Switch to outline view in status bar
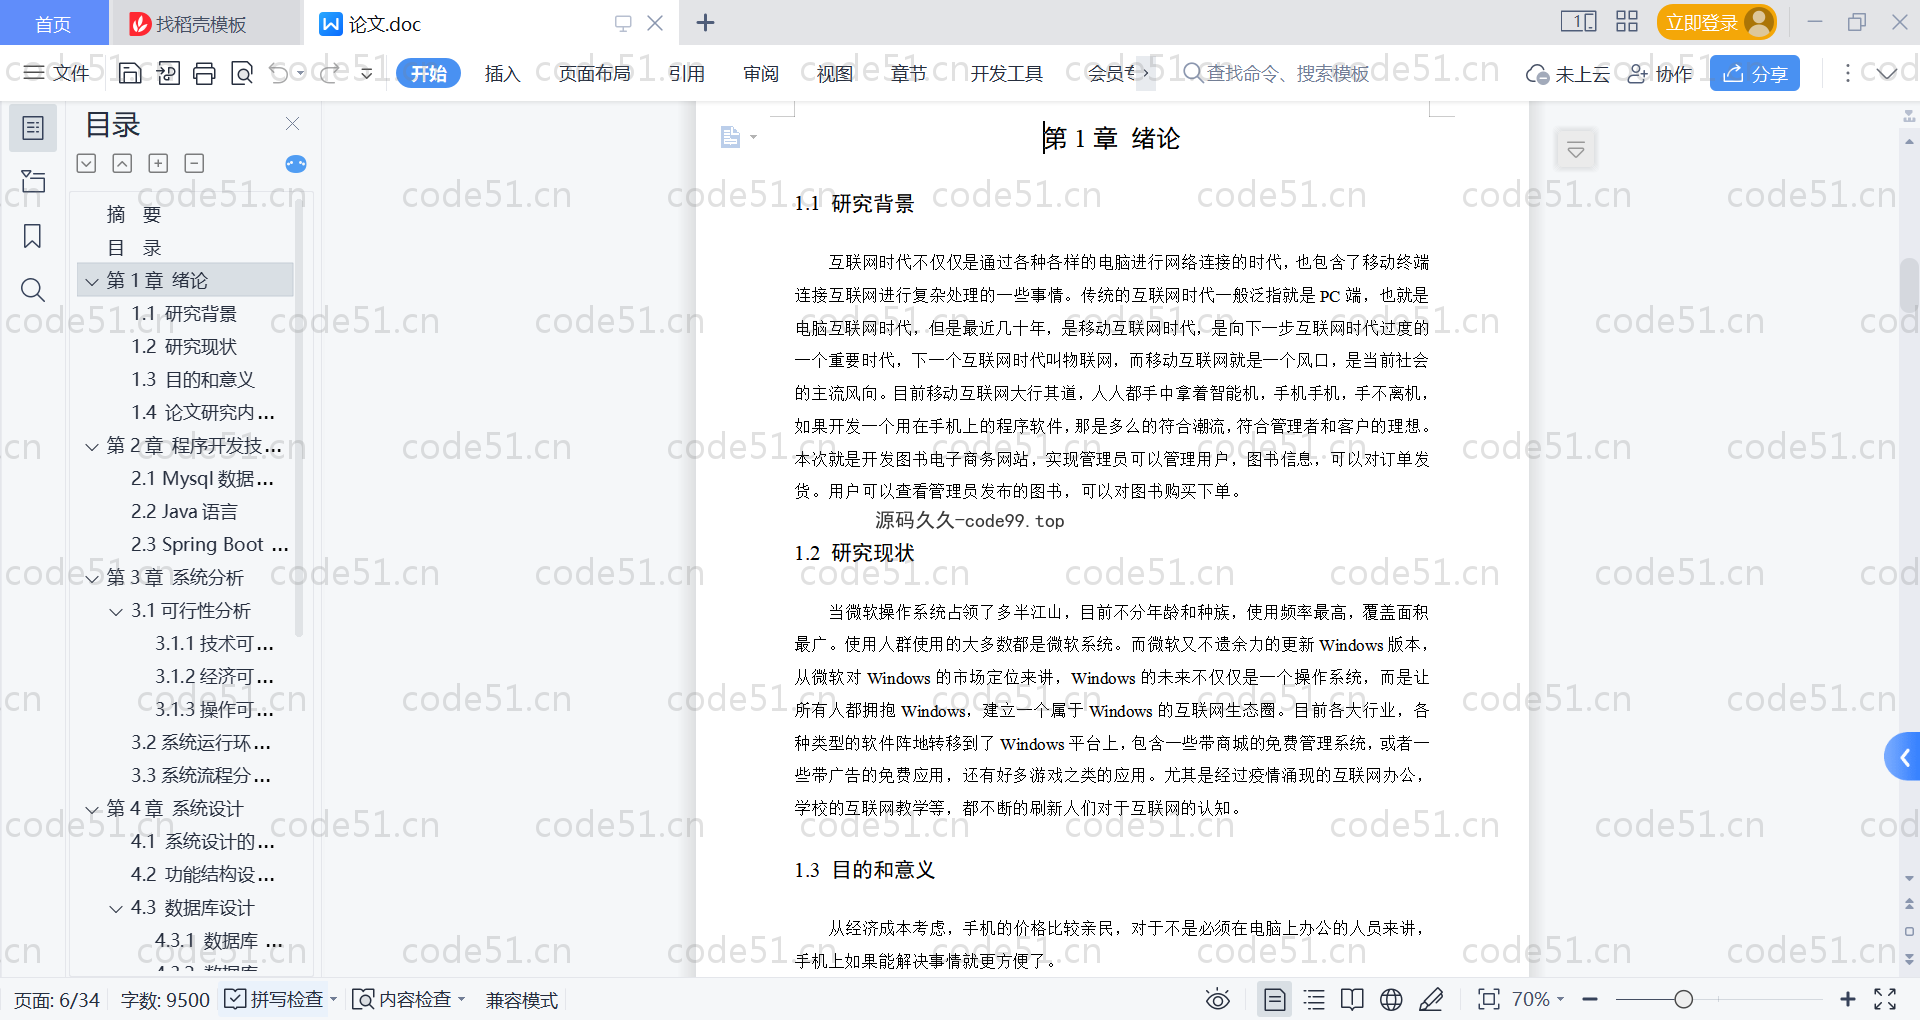 (x=1315, y=999)
